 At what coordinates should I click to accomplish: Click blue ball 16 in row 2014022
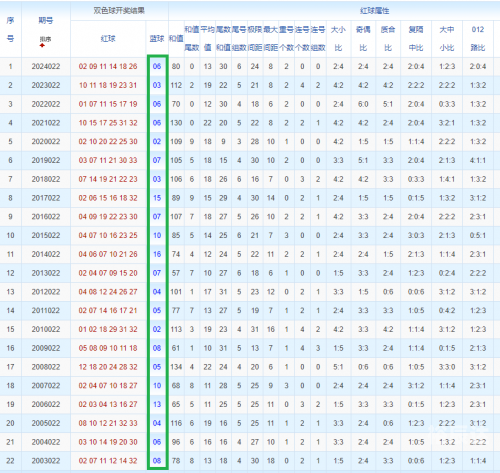(x=157, y=254)
